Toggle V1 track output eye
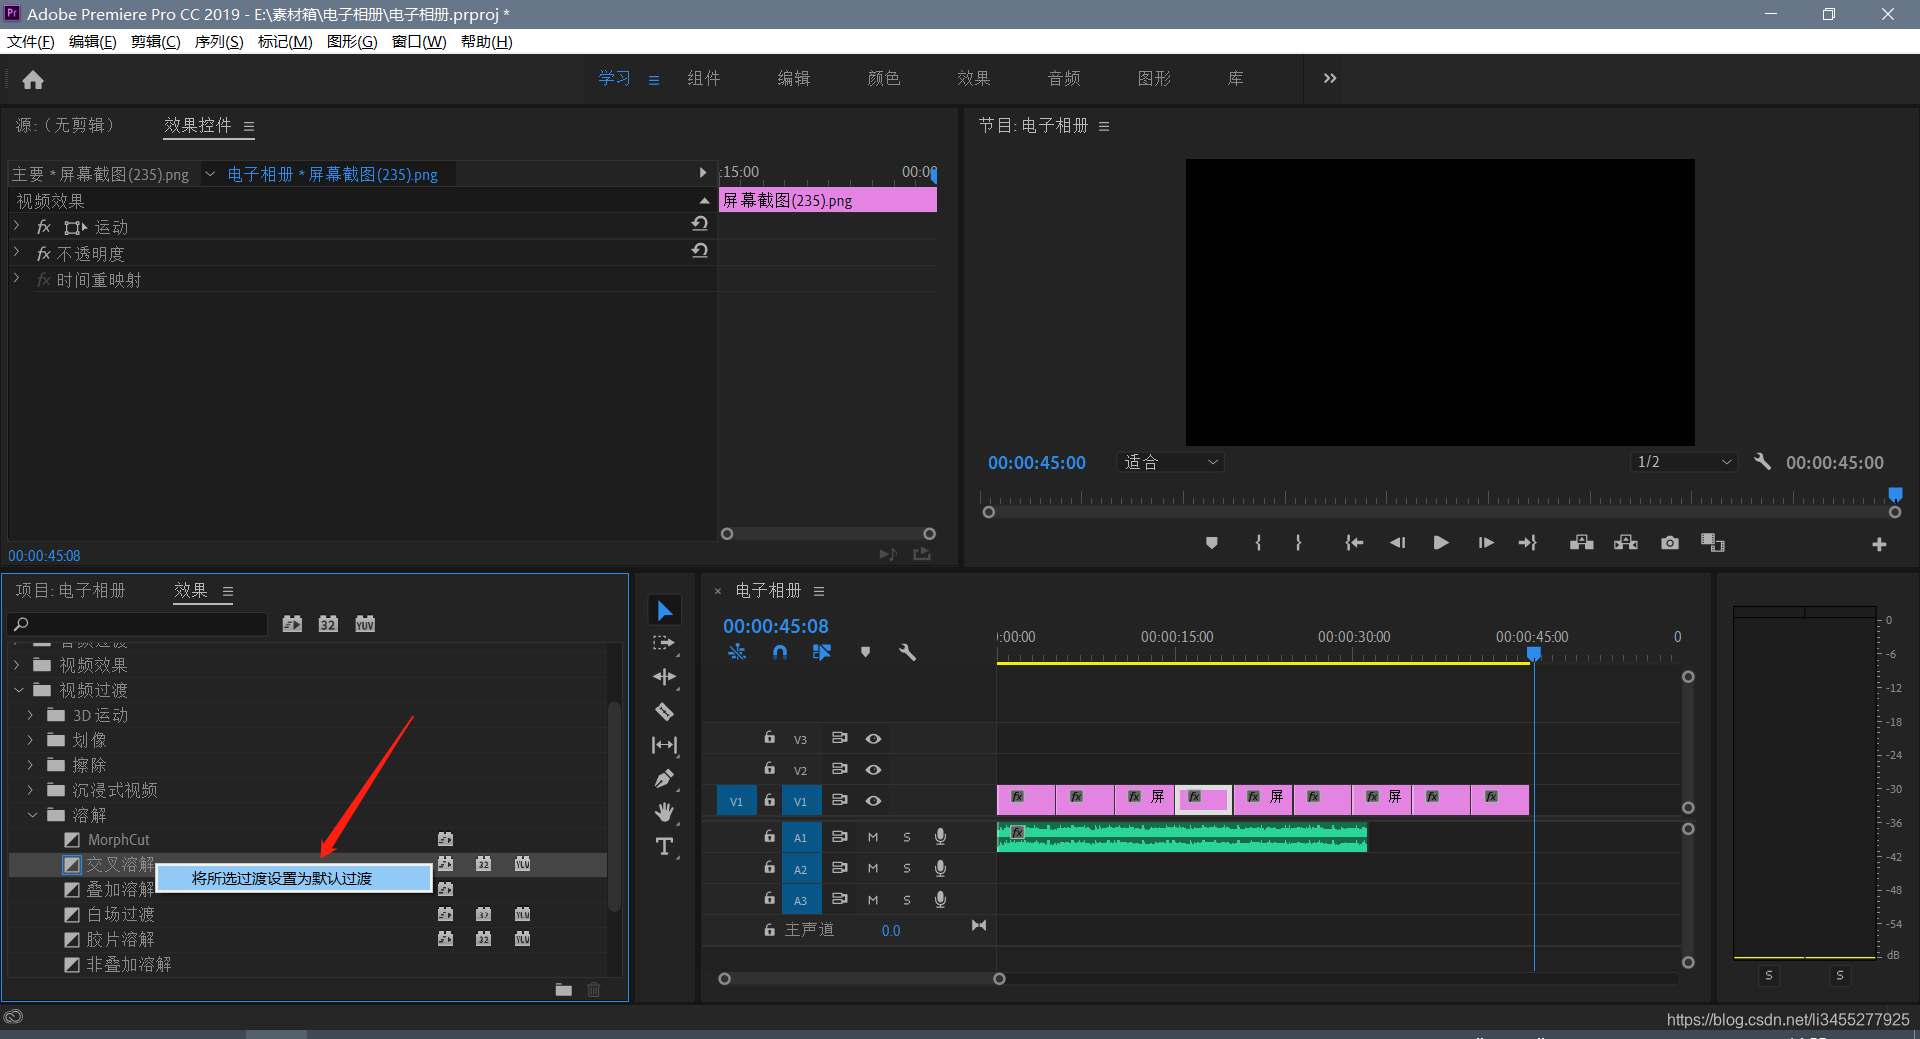The height and width of the screenshot is (1039, 1920). (x=873, y=801)
